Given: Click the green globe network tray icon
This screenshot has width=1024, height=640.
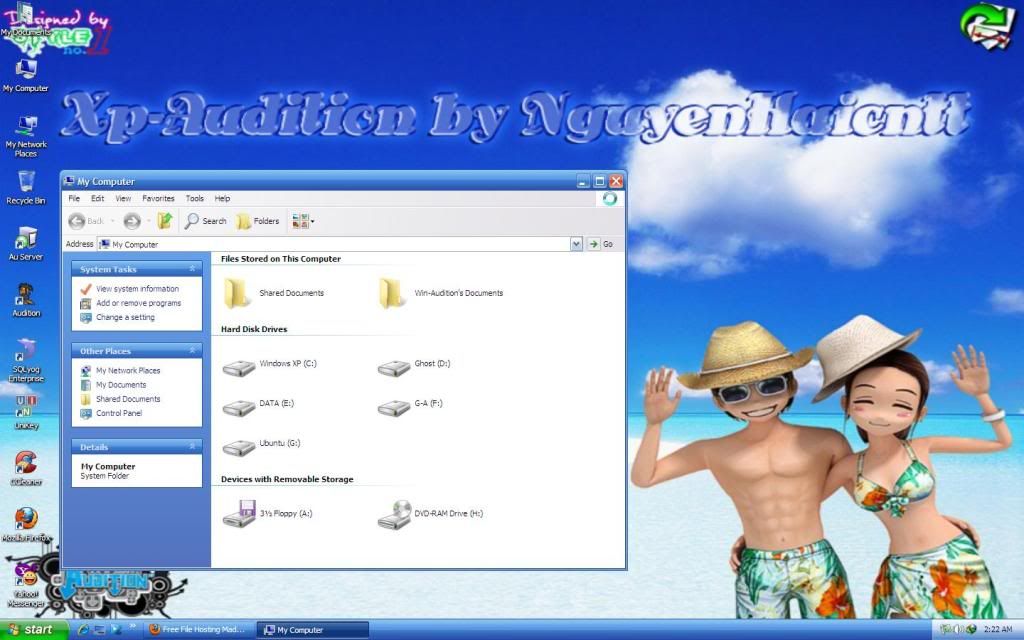Looking at the screenshot, I should coord(971,630).
